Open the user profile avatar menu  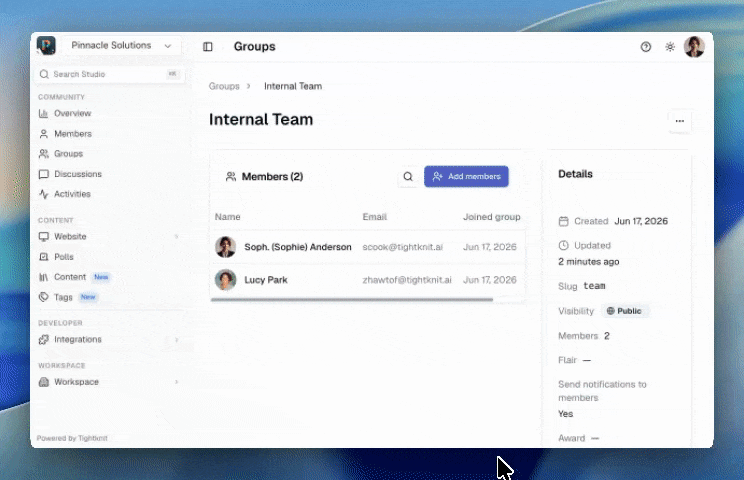(694, 46)
